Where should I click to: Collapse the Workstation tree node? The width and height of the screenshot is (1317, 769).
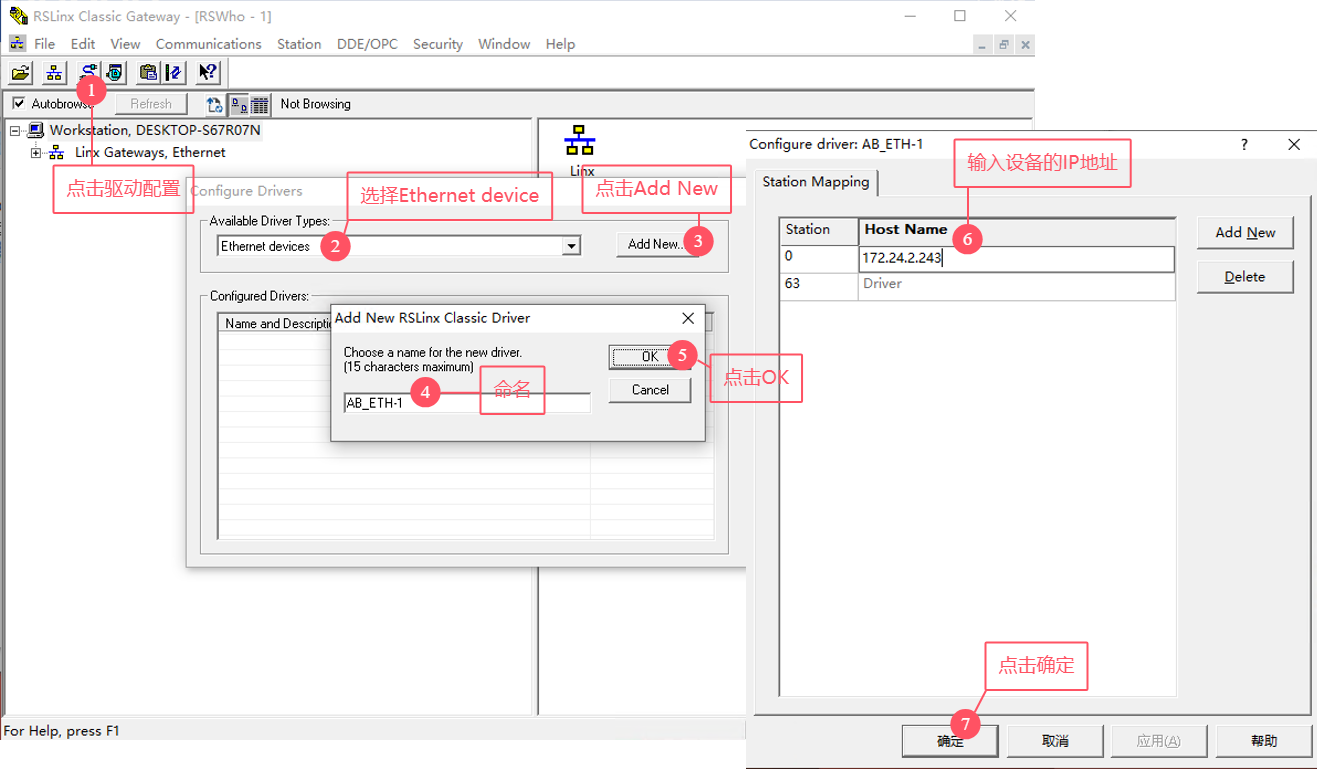pyautogui.click(x=14, y=130)
